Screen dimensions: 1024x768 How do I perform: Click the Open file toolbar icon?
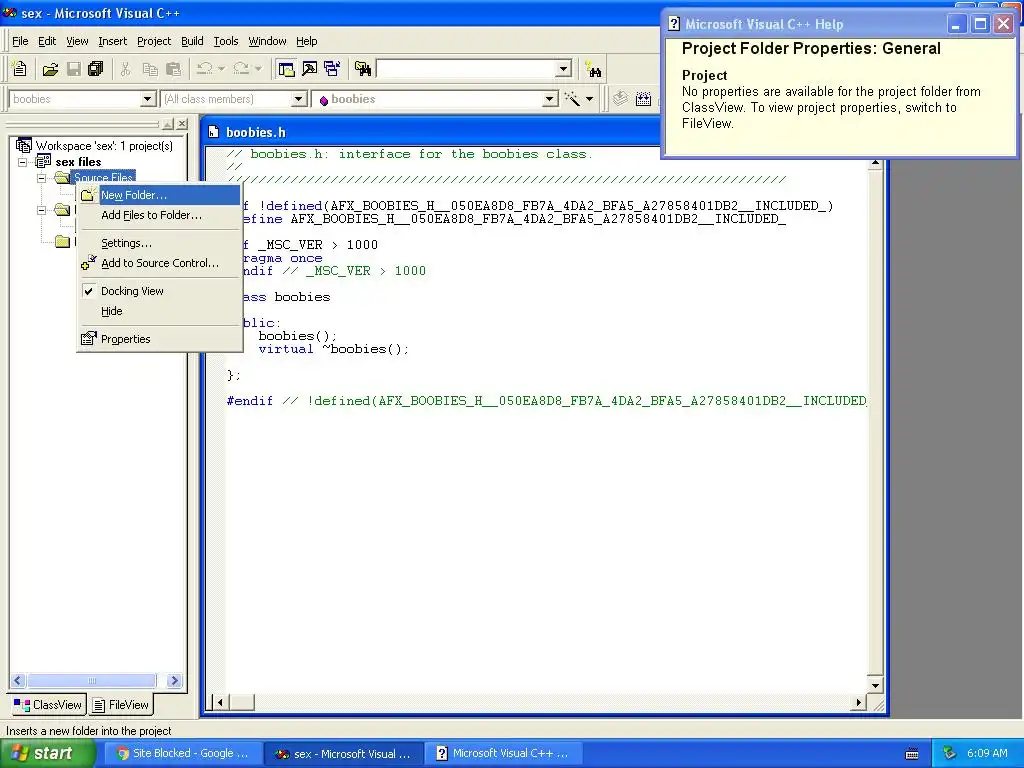point(50,69)
